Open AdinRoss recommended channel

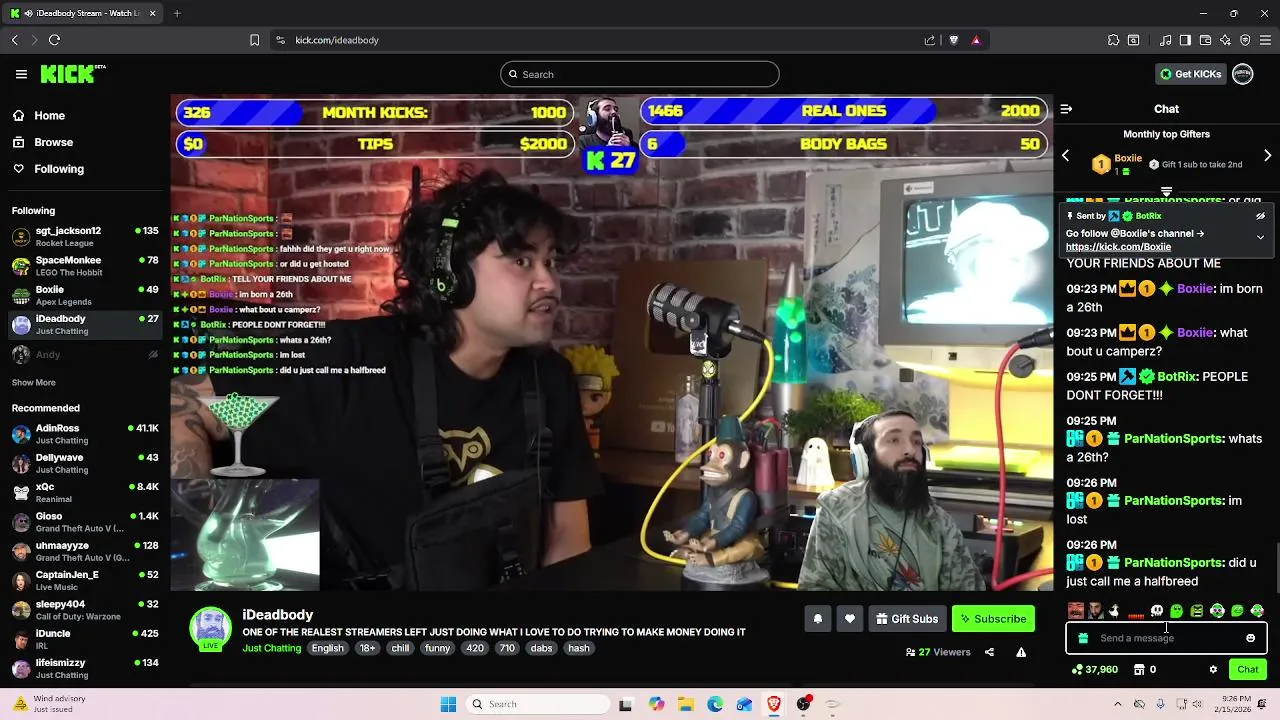click(85, 434)
